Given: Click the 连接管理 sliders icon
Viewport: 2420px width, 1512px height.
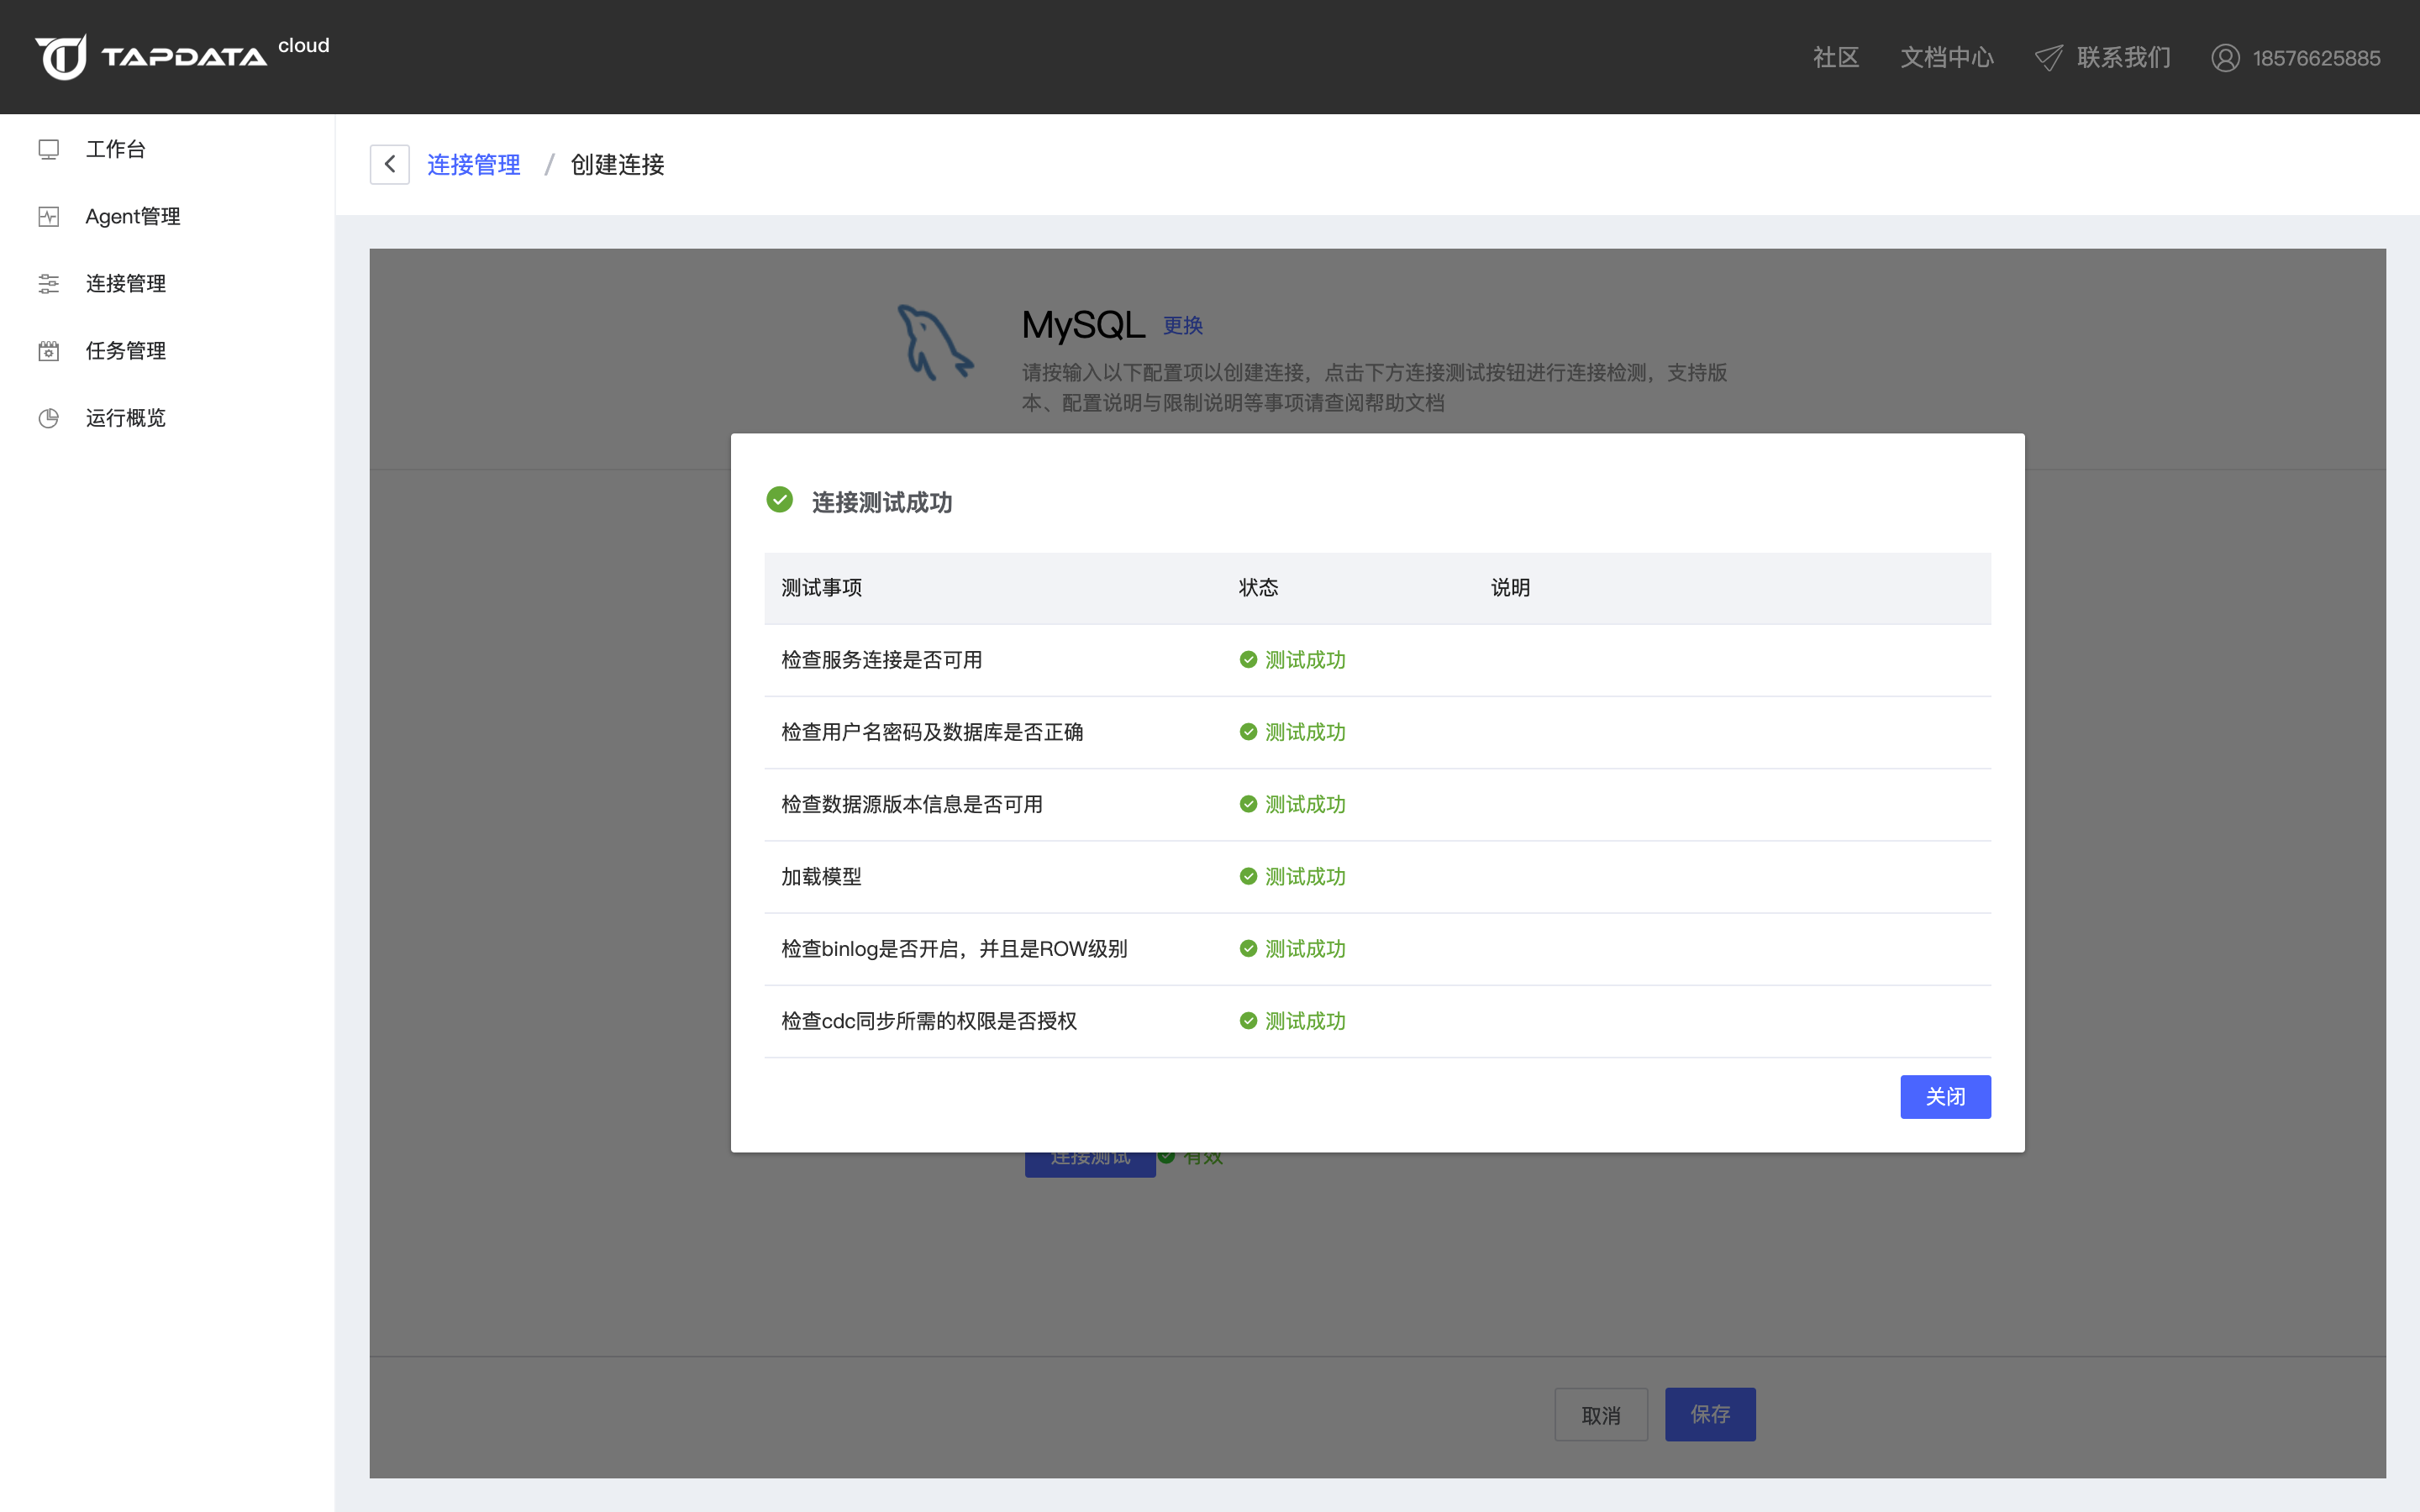Looking at the screenshot, I should [x=48, y=283].
